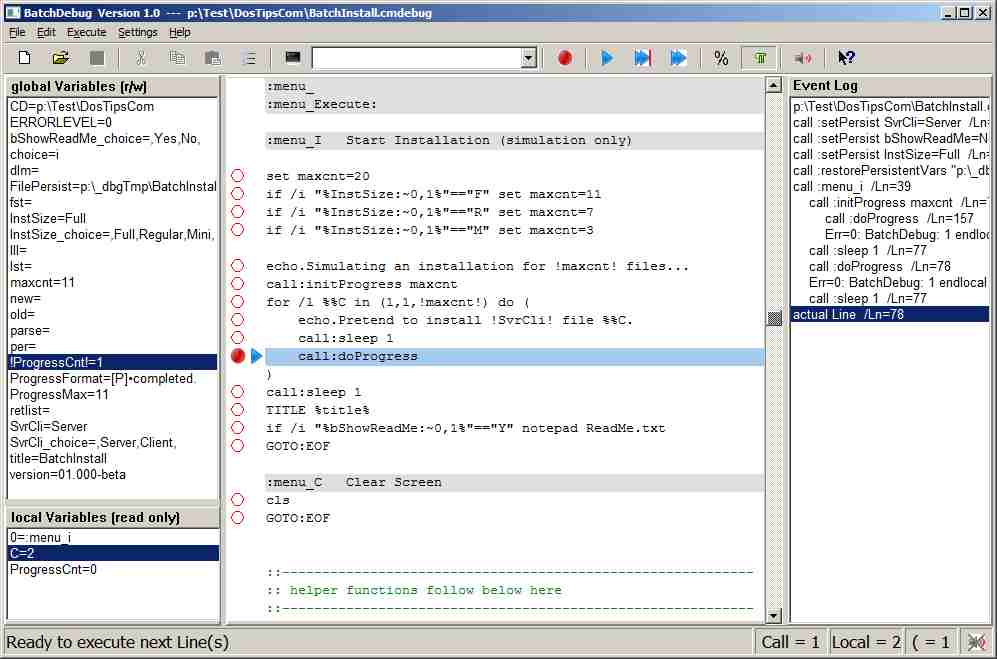Click the 'Local = 2' status bar field
Viewport: 997px width, 659px height.
tap(866, 642)
